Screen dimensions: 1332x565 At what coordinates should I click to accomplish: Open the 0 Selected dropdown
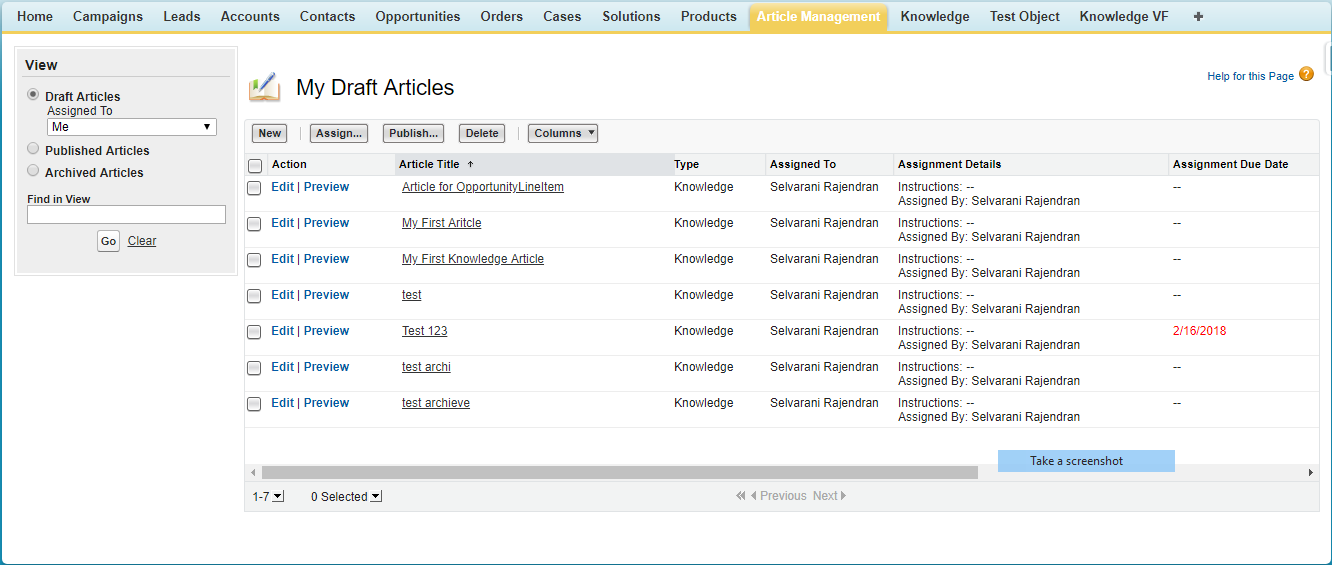pyautogui.click(x=376, y=497)
